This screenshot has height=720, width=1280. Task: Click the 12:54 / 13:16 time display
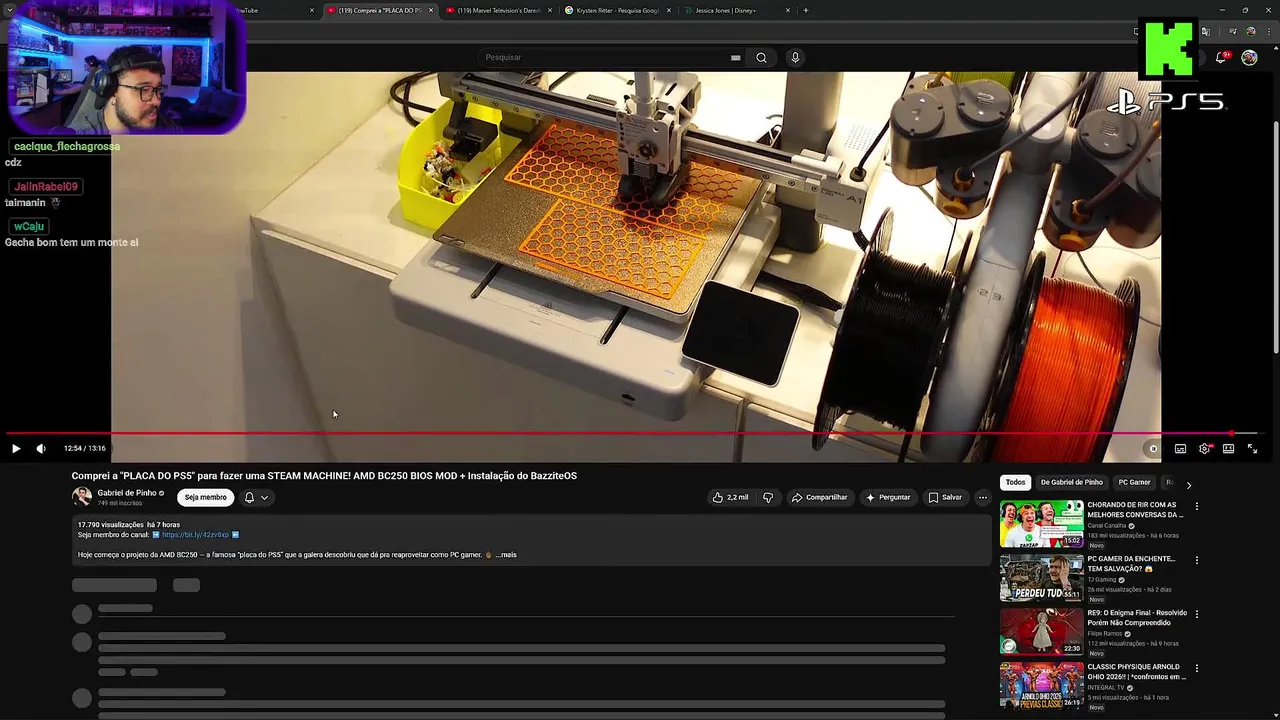point(84,449)
